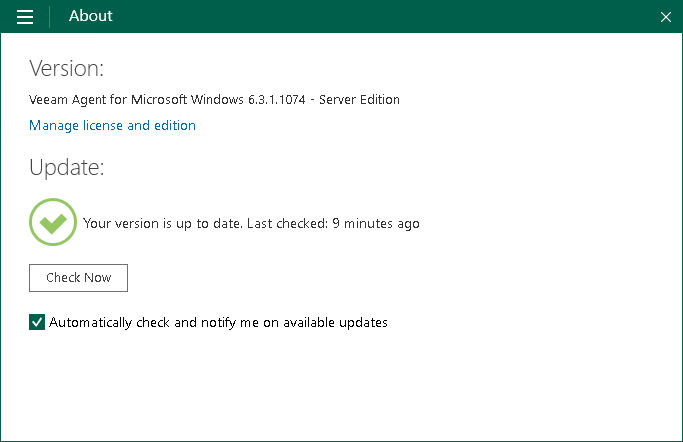This screenshot has width=683, height=442.
Task: Open the hamburger menu
Action: [25, 17]
